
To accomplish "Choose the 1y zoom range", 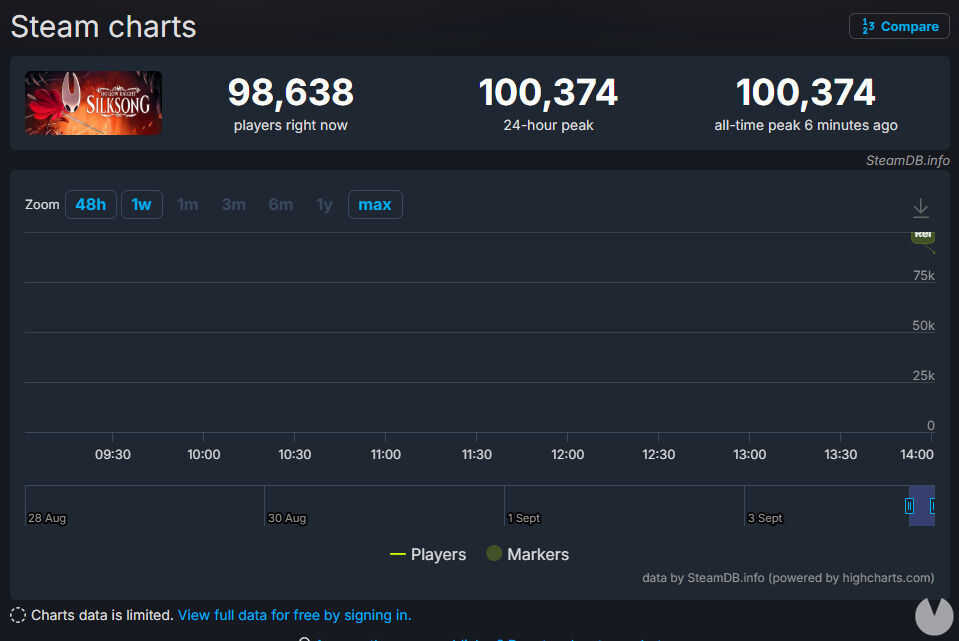I will pyautogui.click(x=324, y=205).
